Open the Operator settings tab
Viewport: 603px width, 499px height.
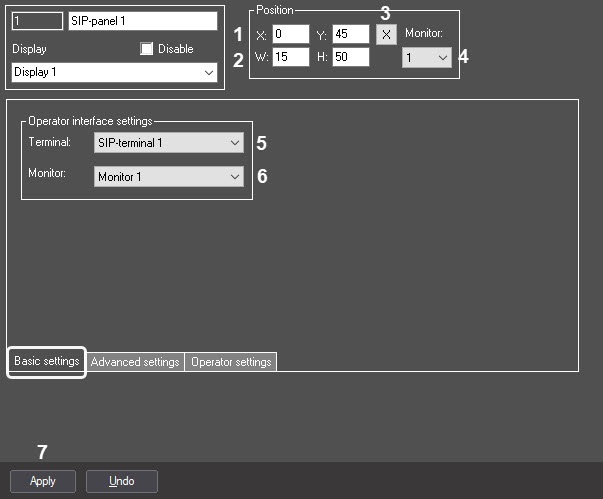(x=231, y=362)
